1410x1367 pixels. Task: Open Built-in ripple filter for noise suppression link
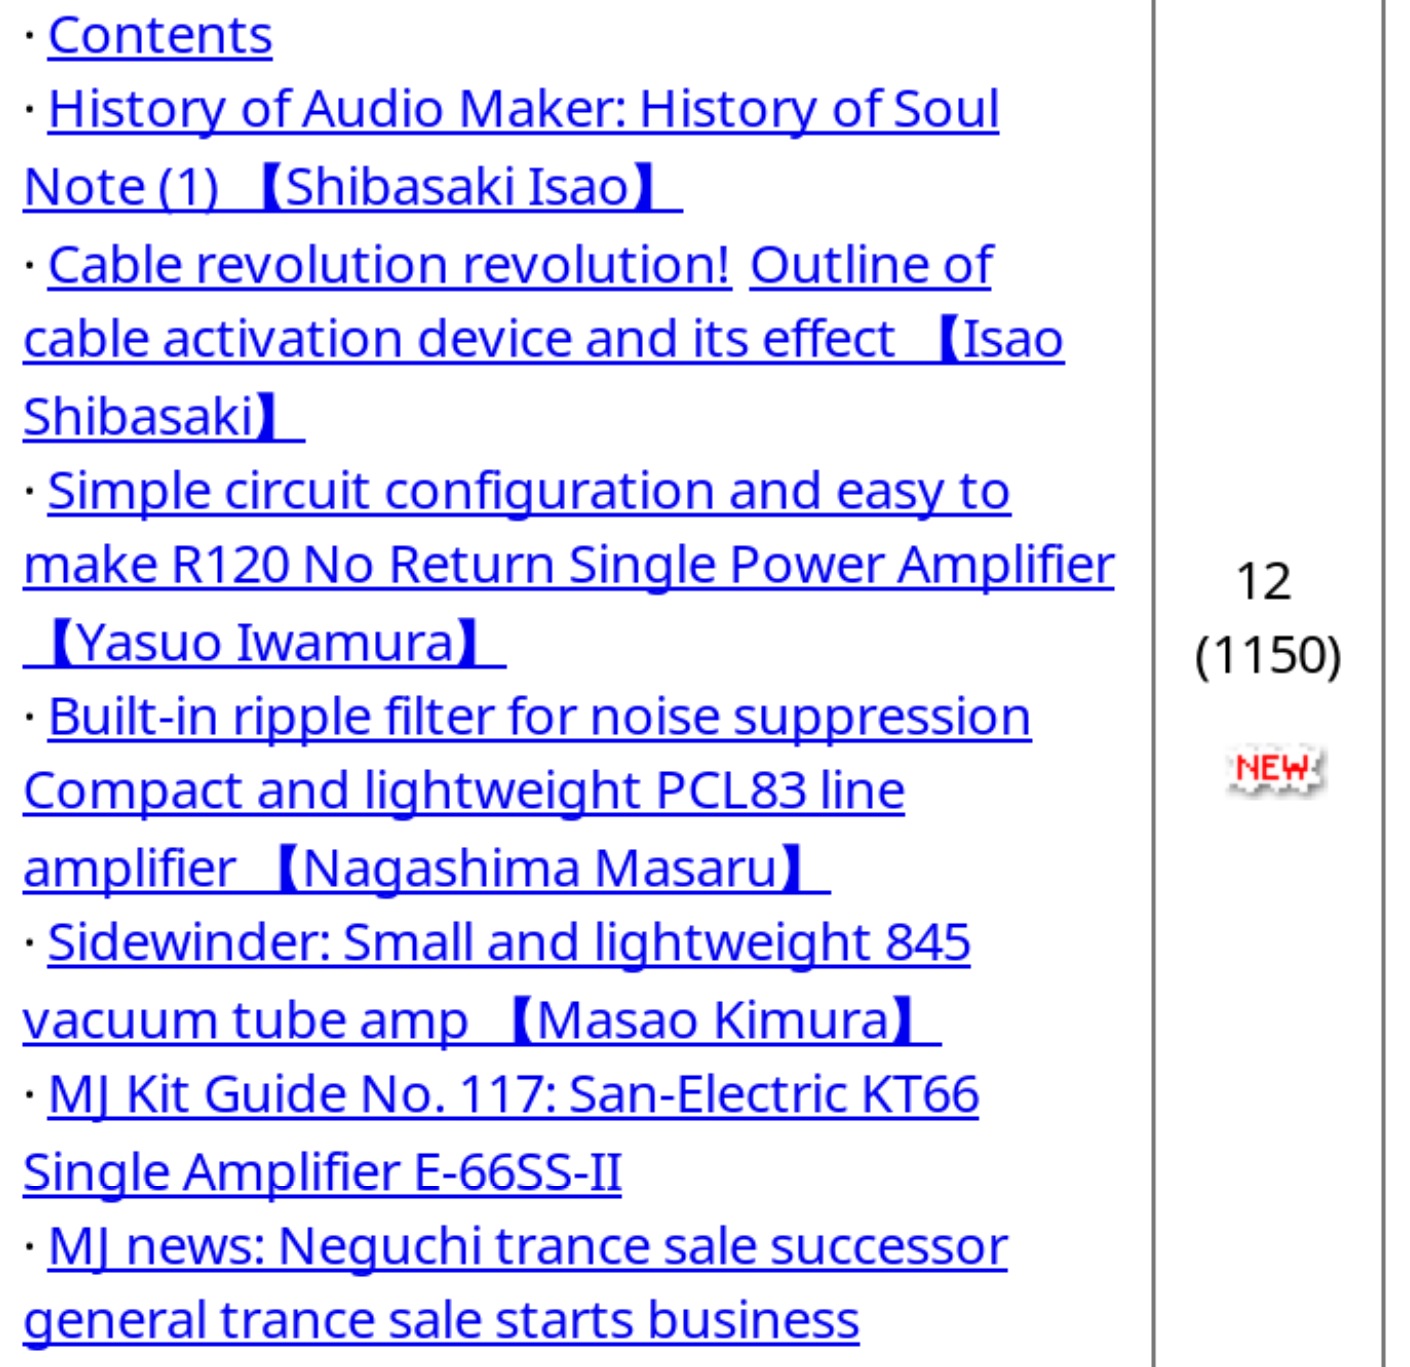pyautogui.click(x=539, y=718)
